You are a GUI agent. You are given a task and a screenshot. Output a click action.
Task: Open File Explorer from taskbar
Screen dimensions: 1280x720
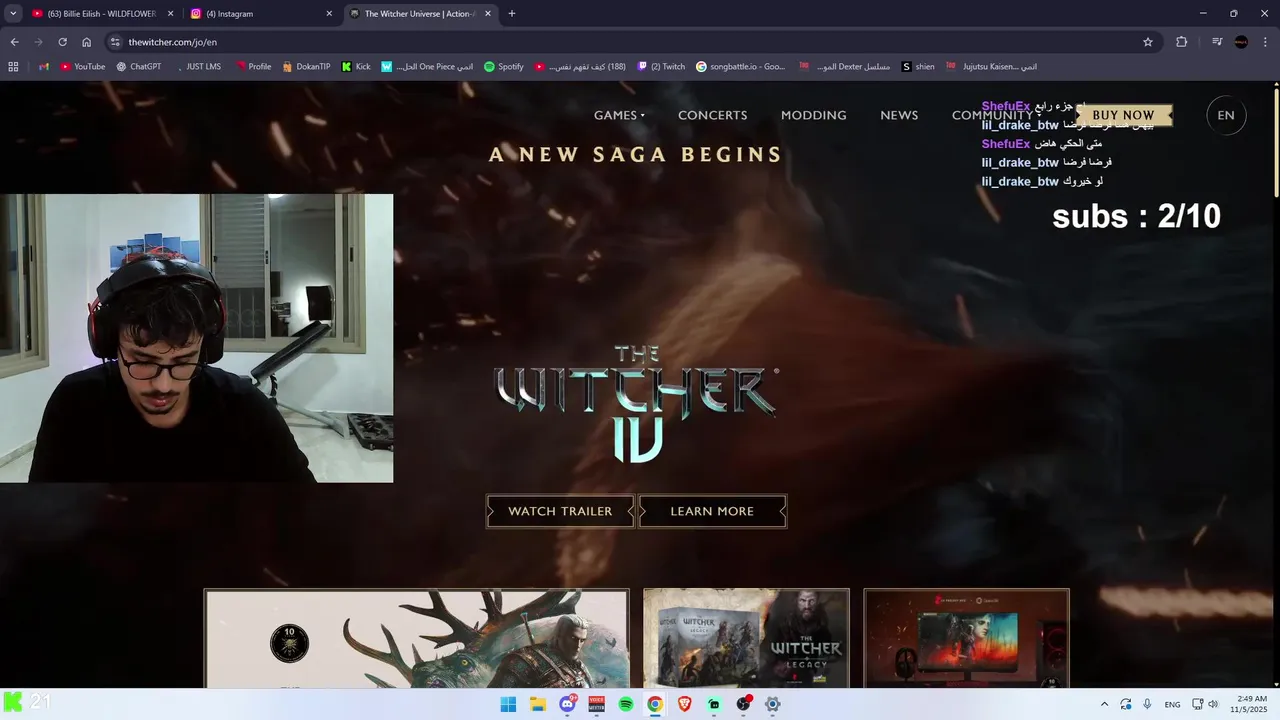537,704
